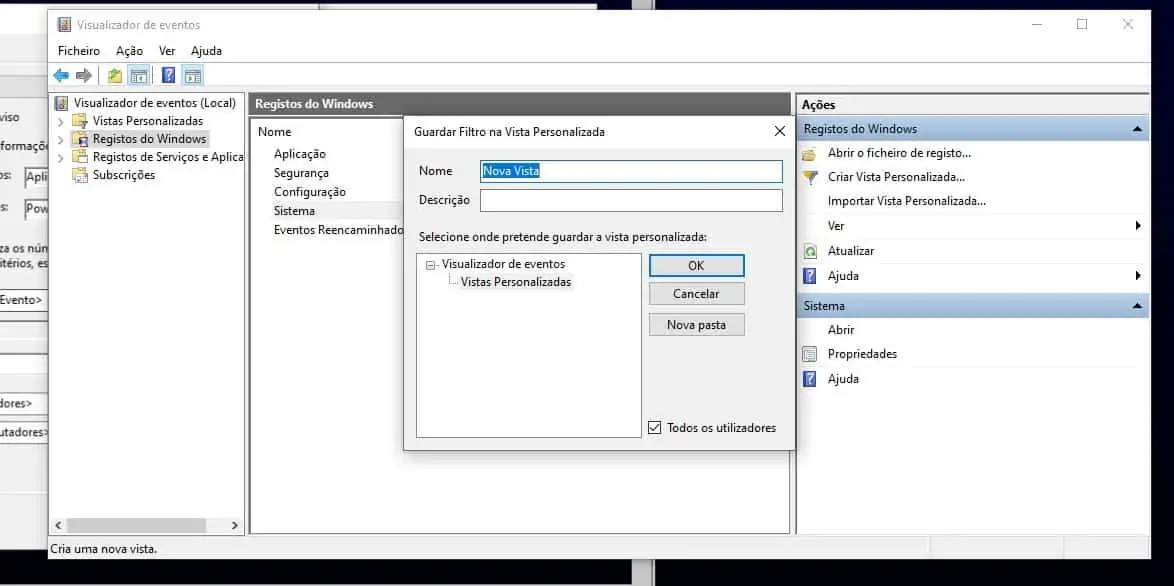
Task: Click the tree pane scroll left arrow
Action: coord(59,525)
